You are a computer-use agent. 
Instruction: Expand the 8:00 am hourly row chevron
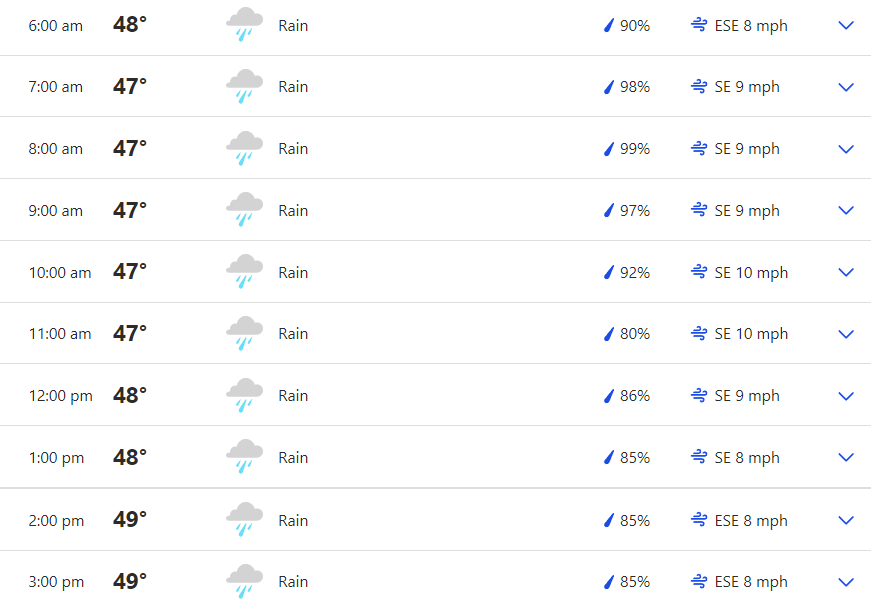tap(845, 149)
